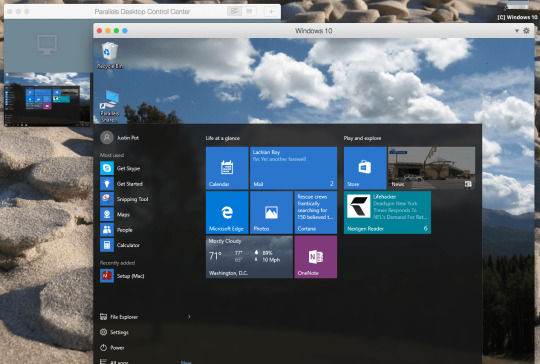
Task: Click the [C] Windows 10 drive icon
Action: 517,10
